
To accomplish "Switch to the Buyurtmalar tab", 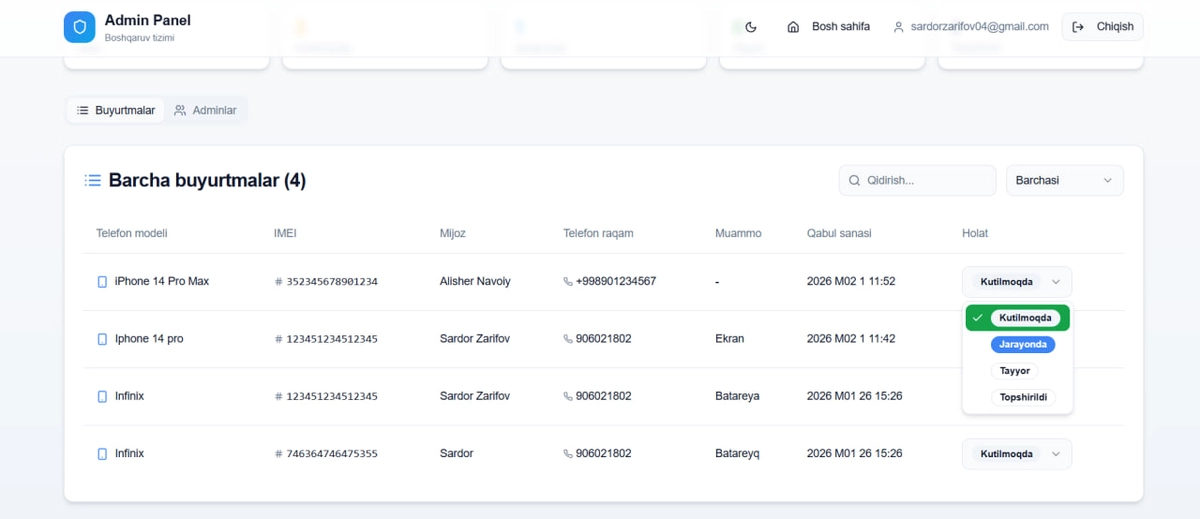I will tap(116, 110).
